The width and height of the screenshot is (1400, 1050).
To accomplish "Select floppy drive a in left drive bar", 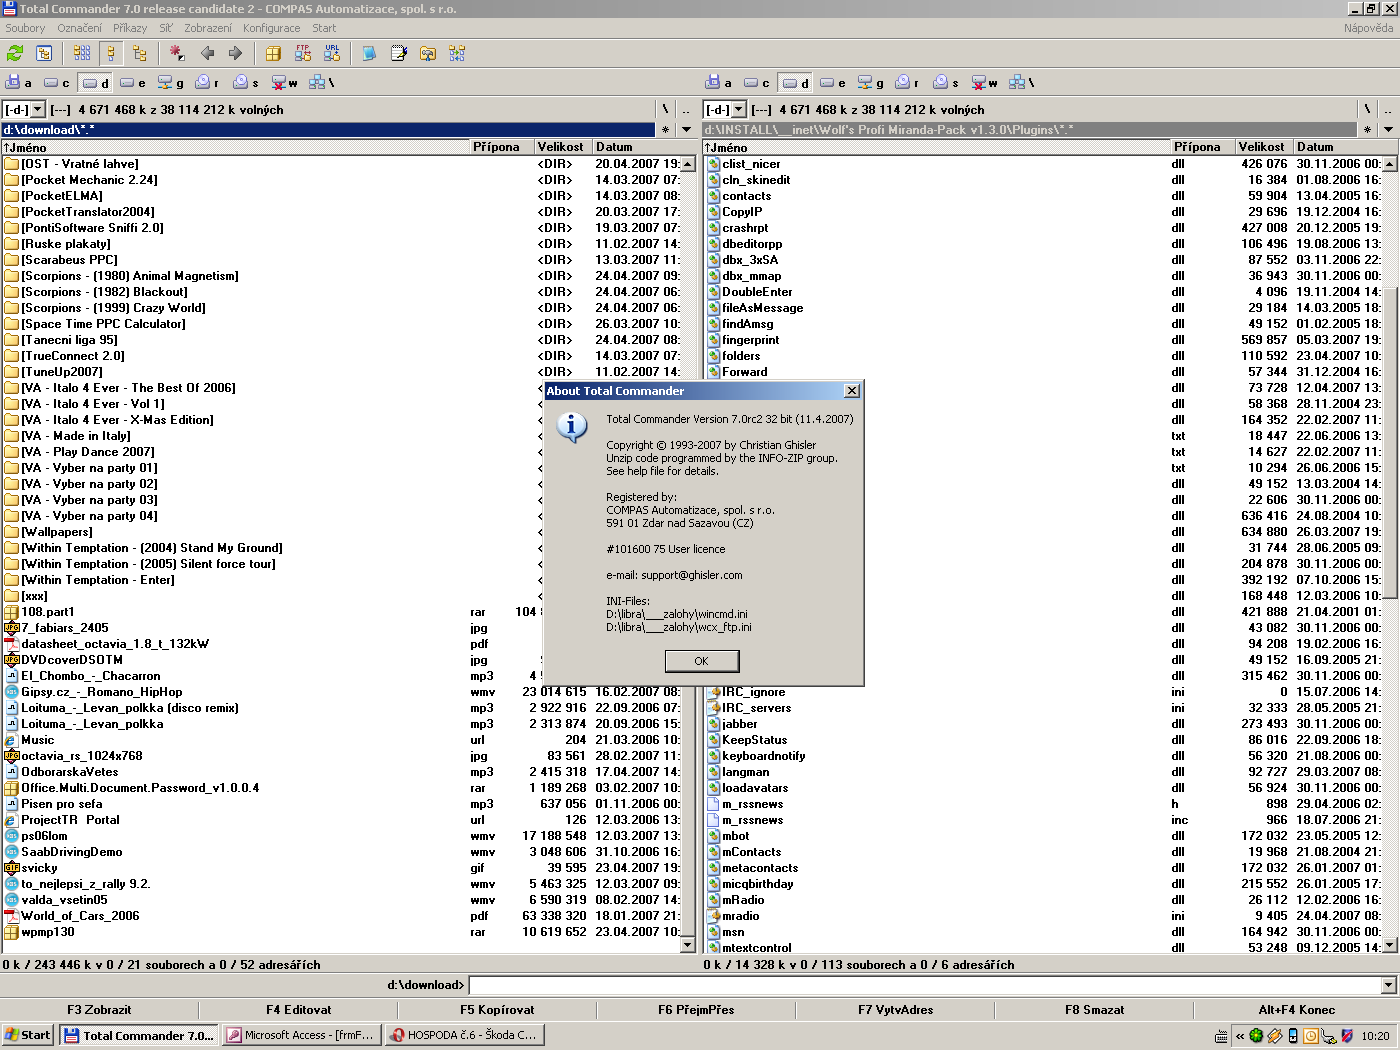I will pos(19,83).
